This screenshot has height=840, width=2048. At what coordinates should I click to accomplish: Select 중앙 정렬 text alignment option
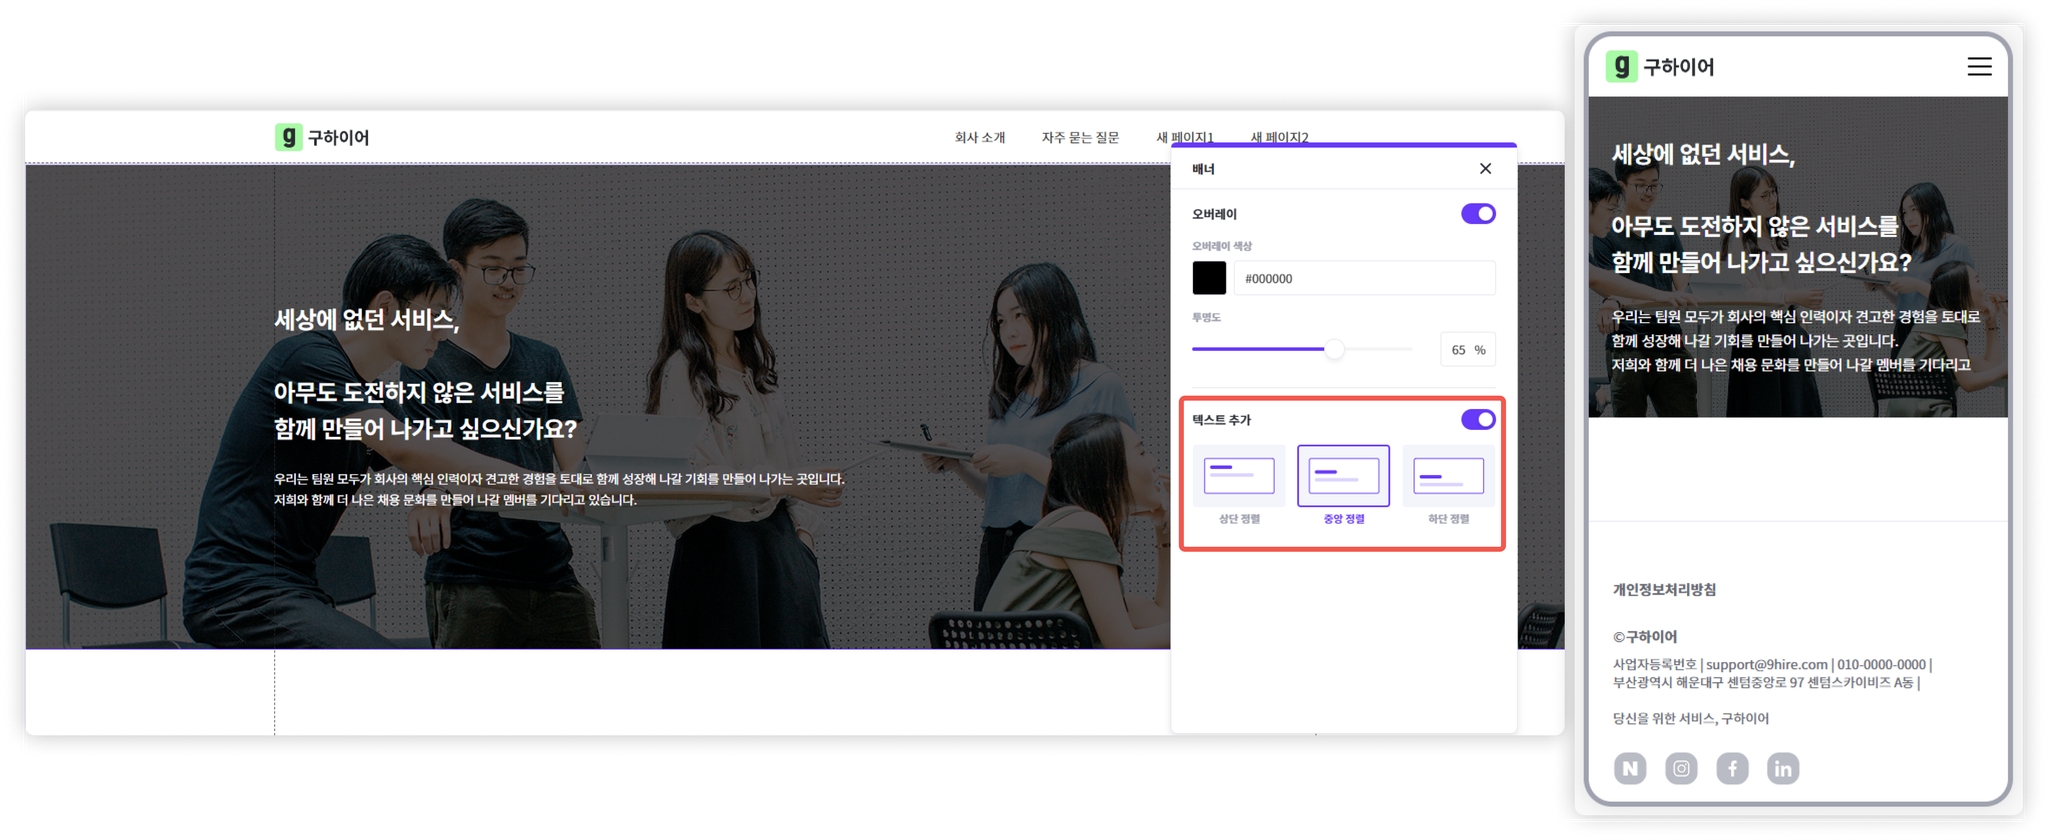tap(1343, 486)
